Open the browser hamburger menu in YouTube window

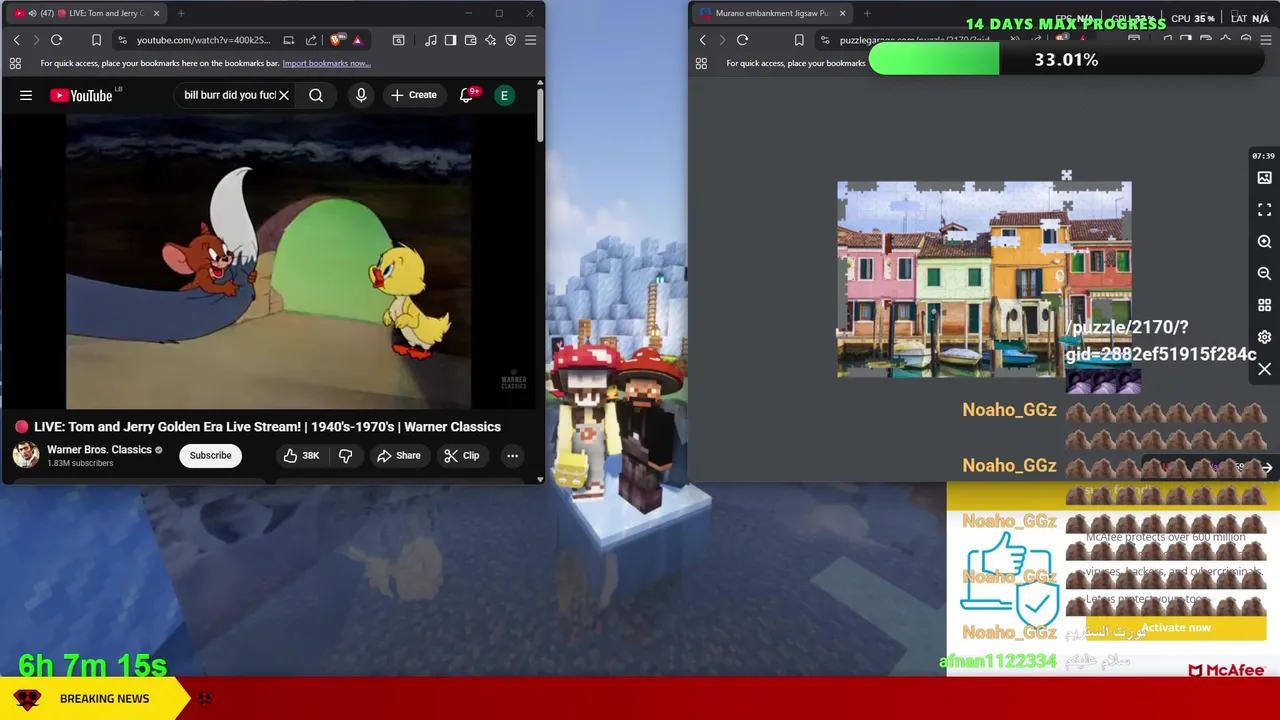pyautogui.click(x=530, y=40)
